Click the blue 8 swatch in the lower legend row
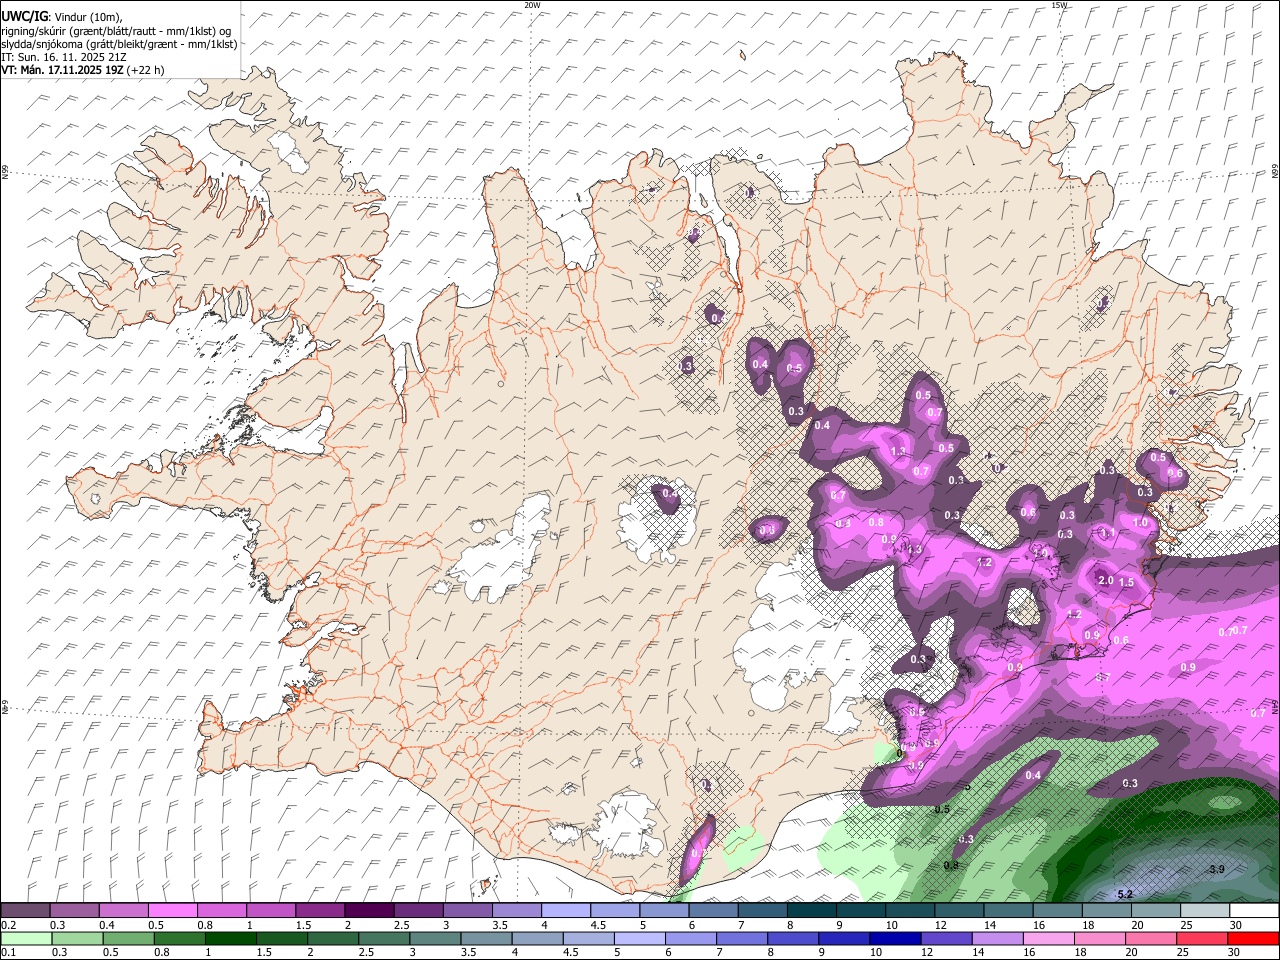The image size is (1280, 960). click(793, 938)
